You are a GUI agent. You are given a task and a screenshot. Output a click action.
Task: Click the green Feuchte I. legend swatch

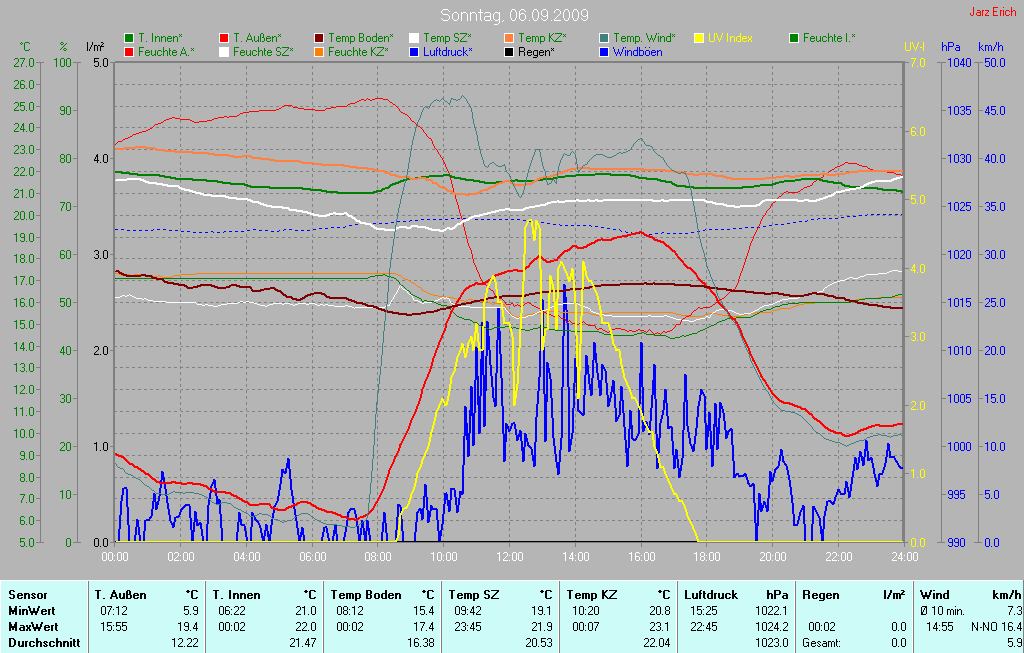pyautogui.click(x=794, y=39)
